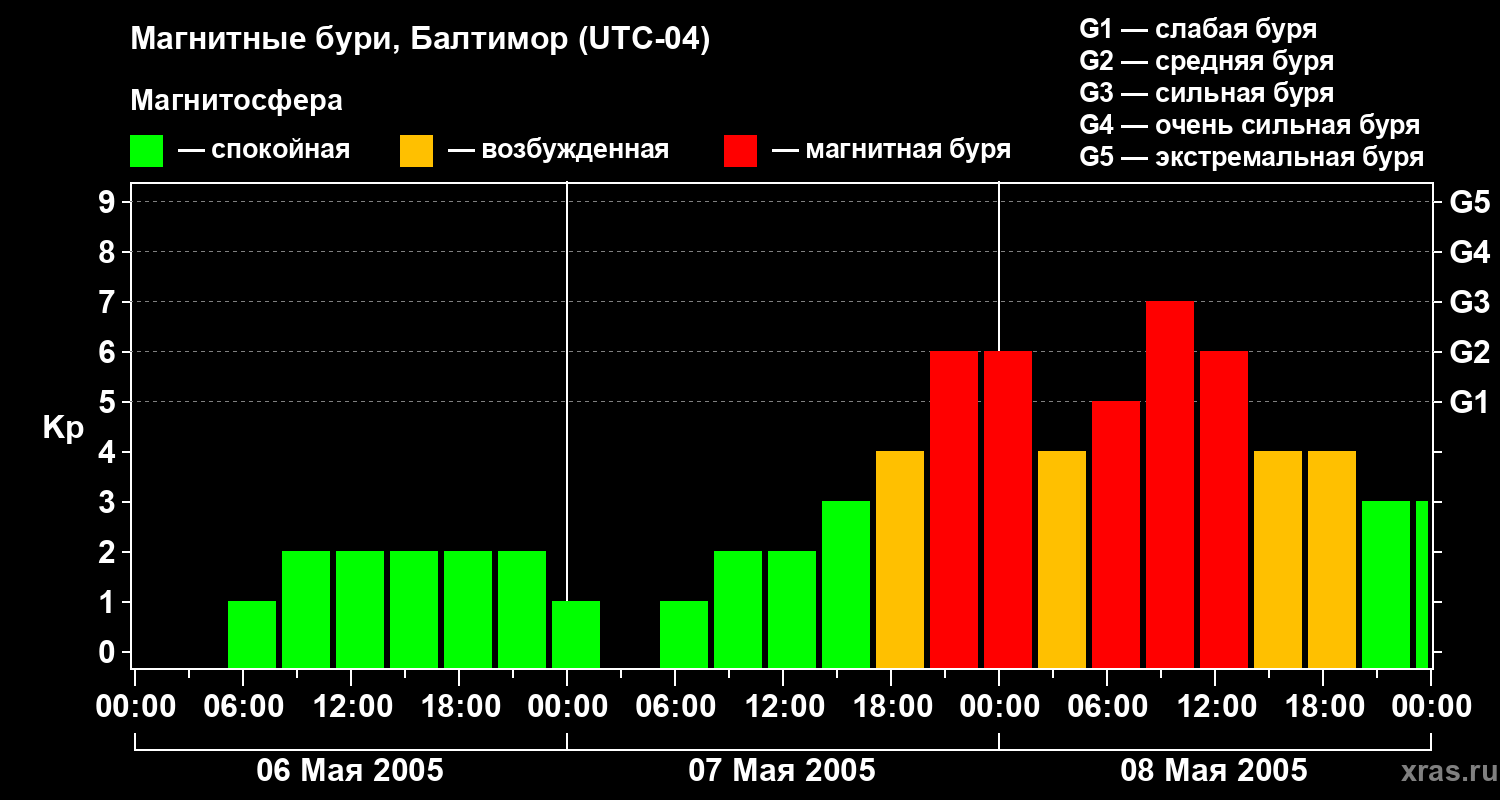Click the 06 Мая 2005 date label

350,770
